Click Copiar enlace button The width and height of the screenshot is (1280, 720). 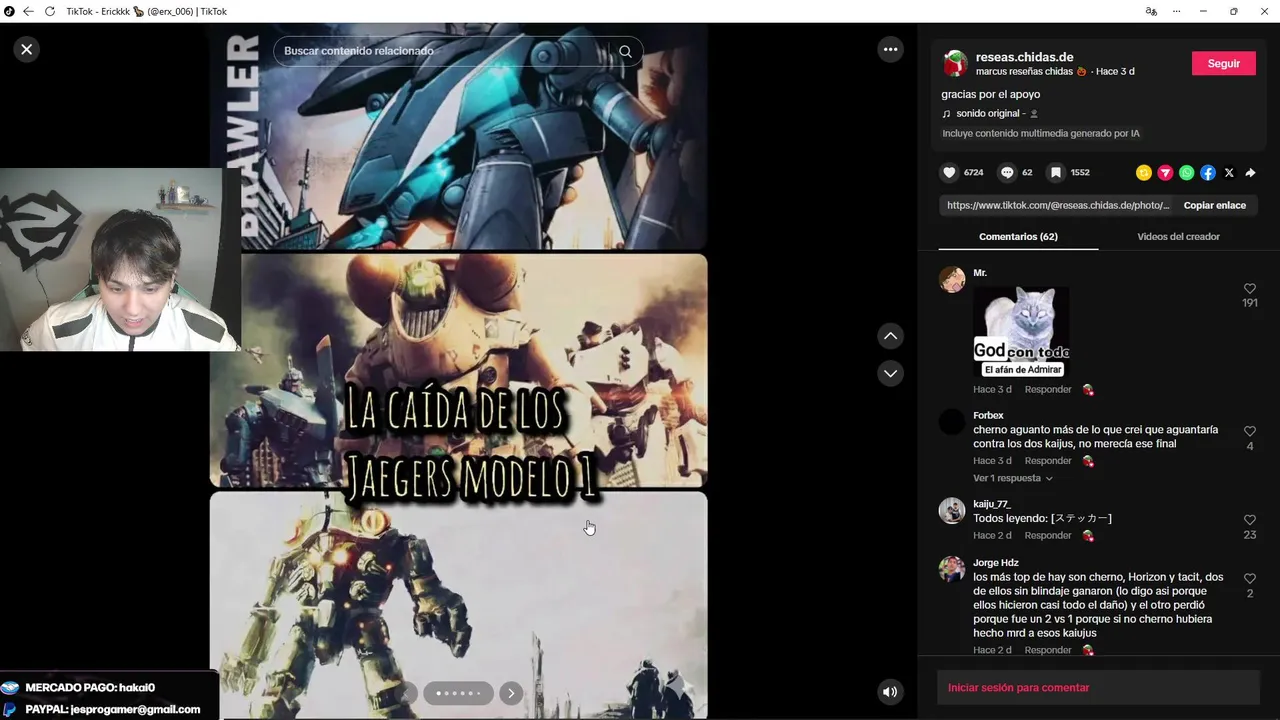pos(1215,205)
